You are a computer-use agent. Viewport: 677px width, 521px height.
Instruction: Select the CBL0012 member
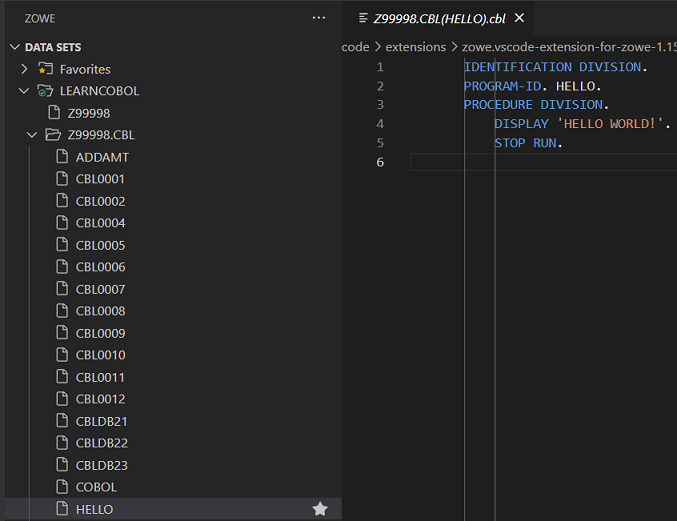coord(100,399)
